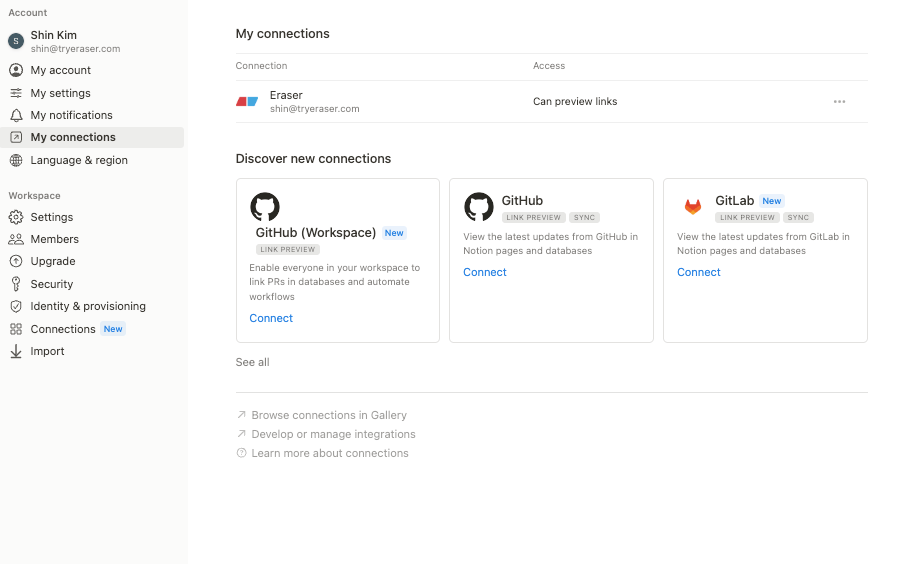
Task: Click the Security key icon
Action: pyautogui.click(x=16, y=284)
